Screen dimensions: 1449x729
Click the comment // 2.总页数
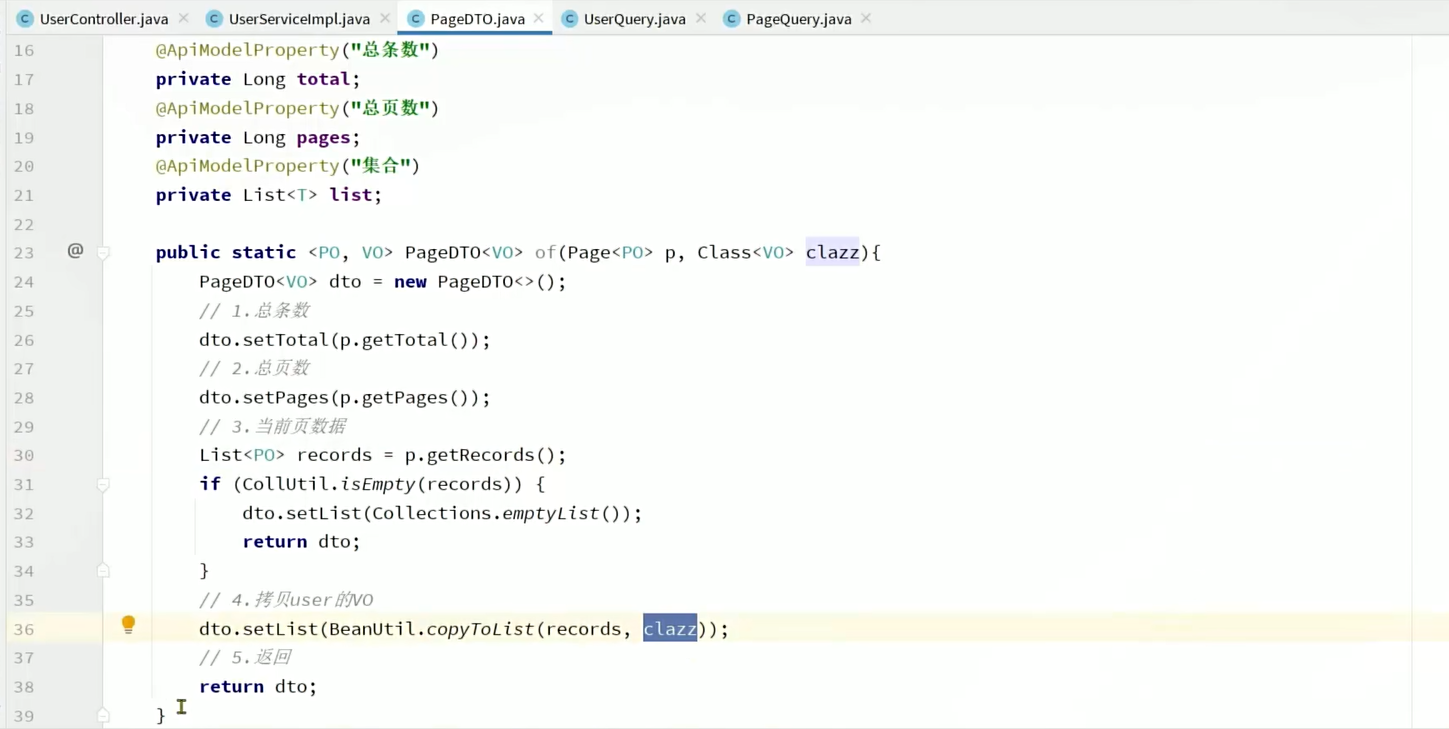tap(254, 368)
